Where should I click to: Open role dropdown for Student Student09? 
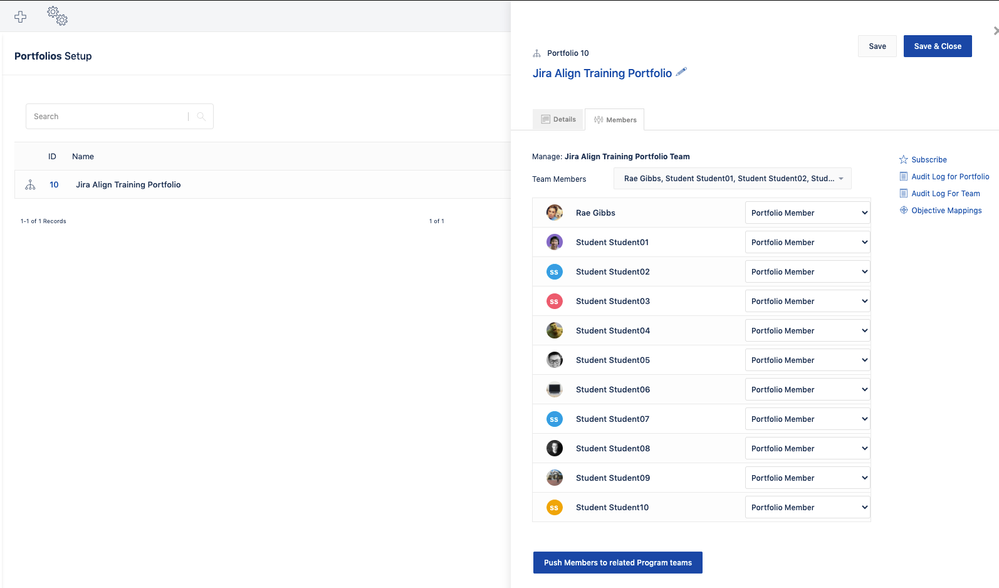pyautogui.click(x=807, y=478)
